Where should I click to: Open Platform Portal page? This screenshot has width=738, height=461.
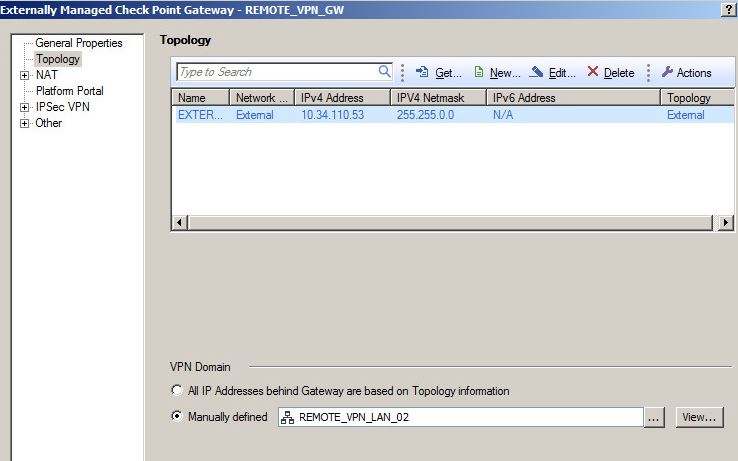tap(70, 91)
